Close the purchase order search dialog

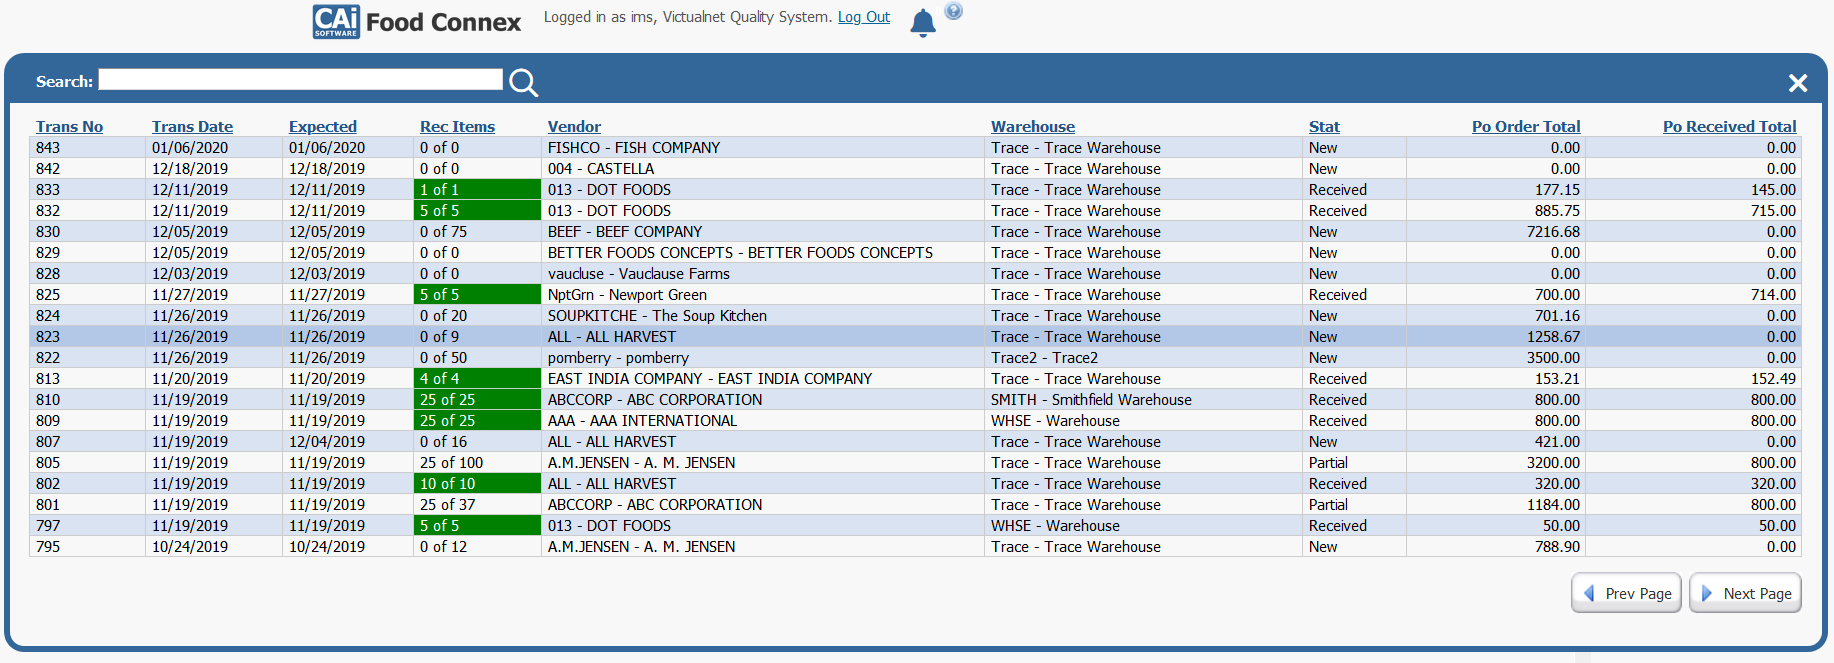[x=1797, y=83]
